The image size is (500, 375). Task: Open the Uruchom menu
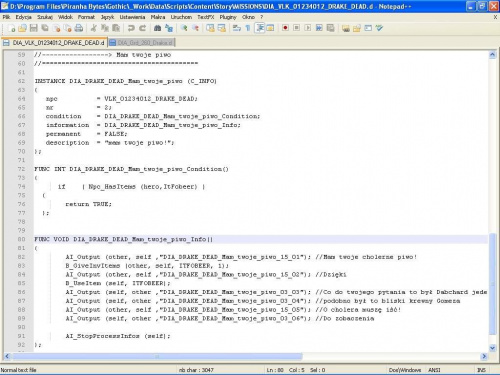(x=181, y=17)
